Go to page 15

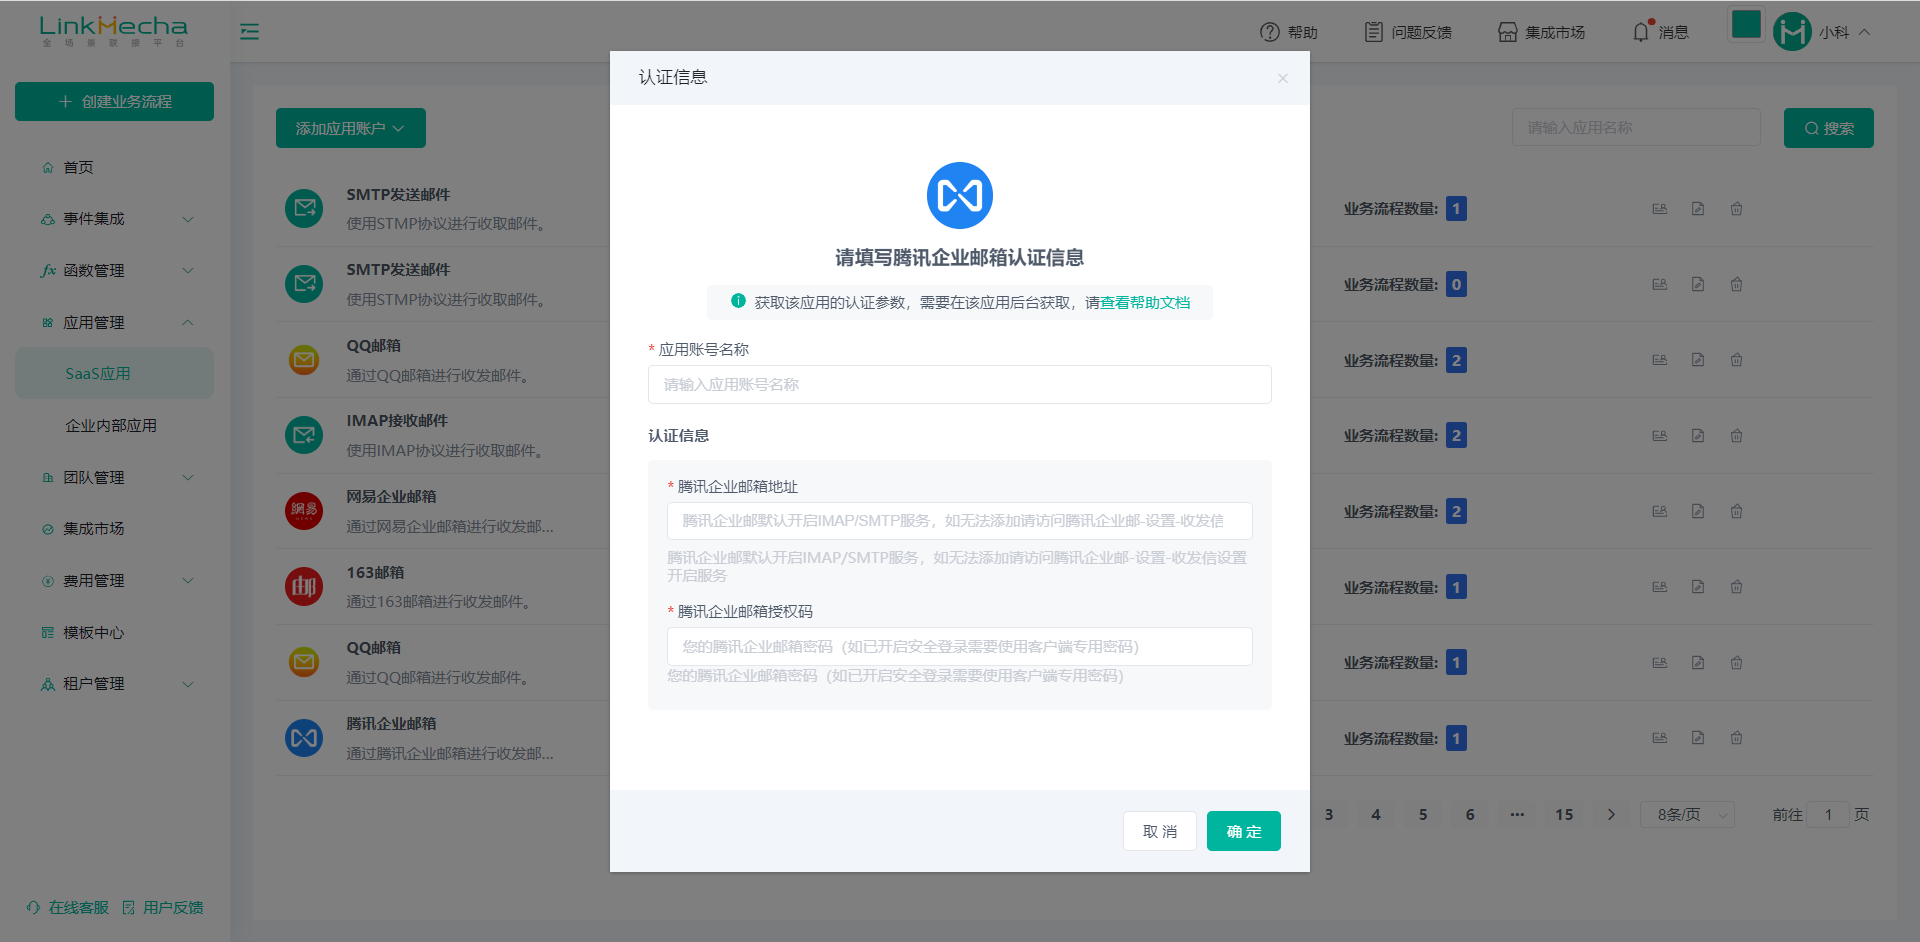pyautogui.click(x=1564, y=815)
